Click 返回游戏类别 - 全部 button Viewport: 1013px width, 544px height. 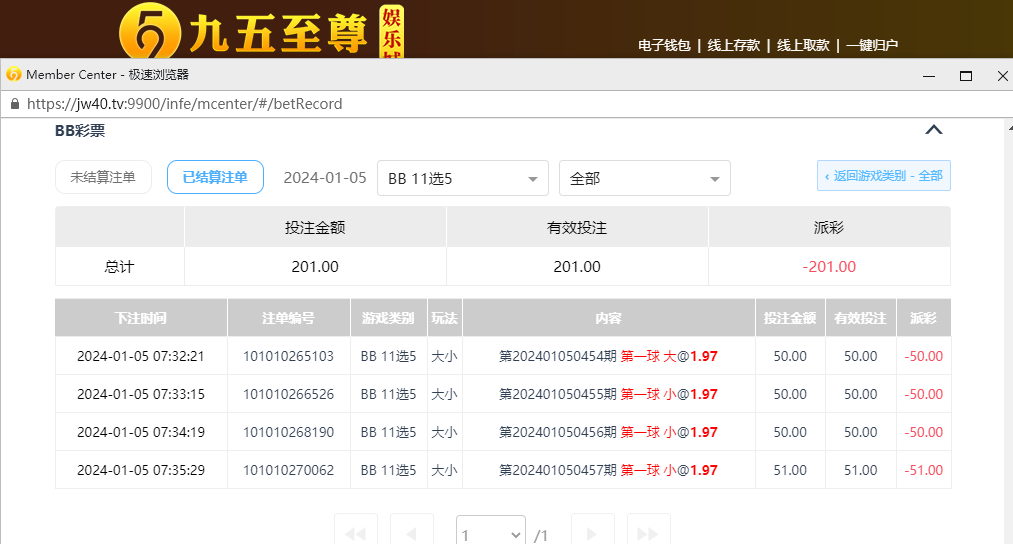tap(884, 176)
